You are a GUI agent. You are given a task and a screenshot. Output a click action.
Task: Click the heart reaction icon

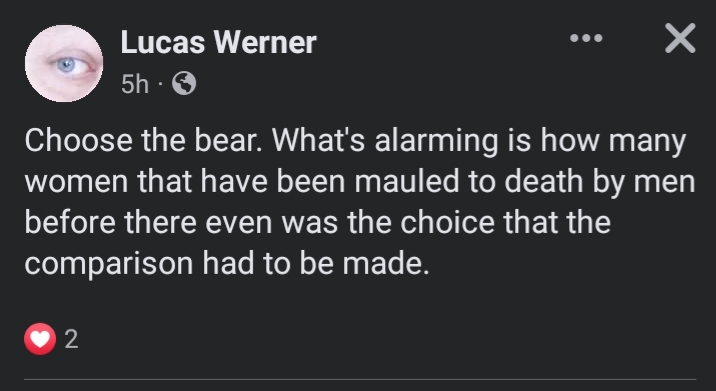pyautogui.click(x=40, y=339)
